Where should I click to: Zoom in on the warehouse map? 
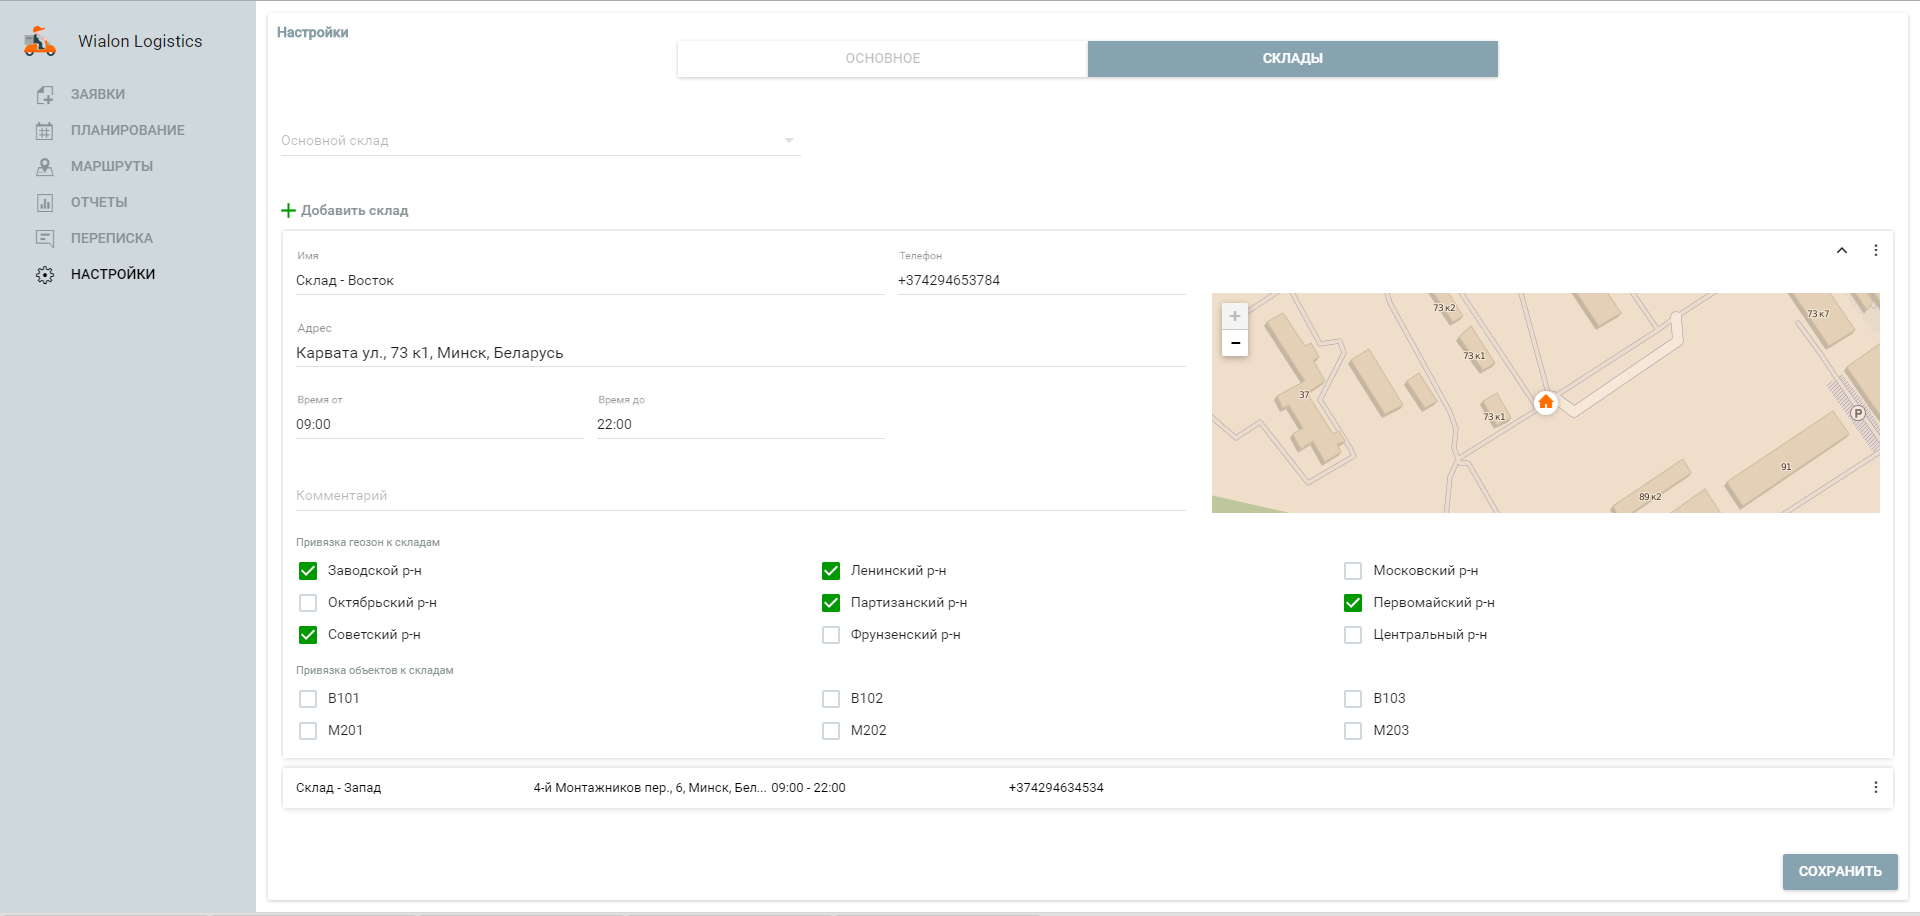[x=1235, y=317]
